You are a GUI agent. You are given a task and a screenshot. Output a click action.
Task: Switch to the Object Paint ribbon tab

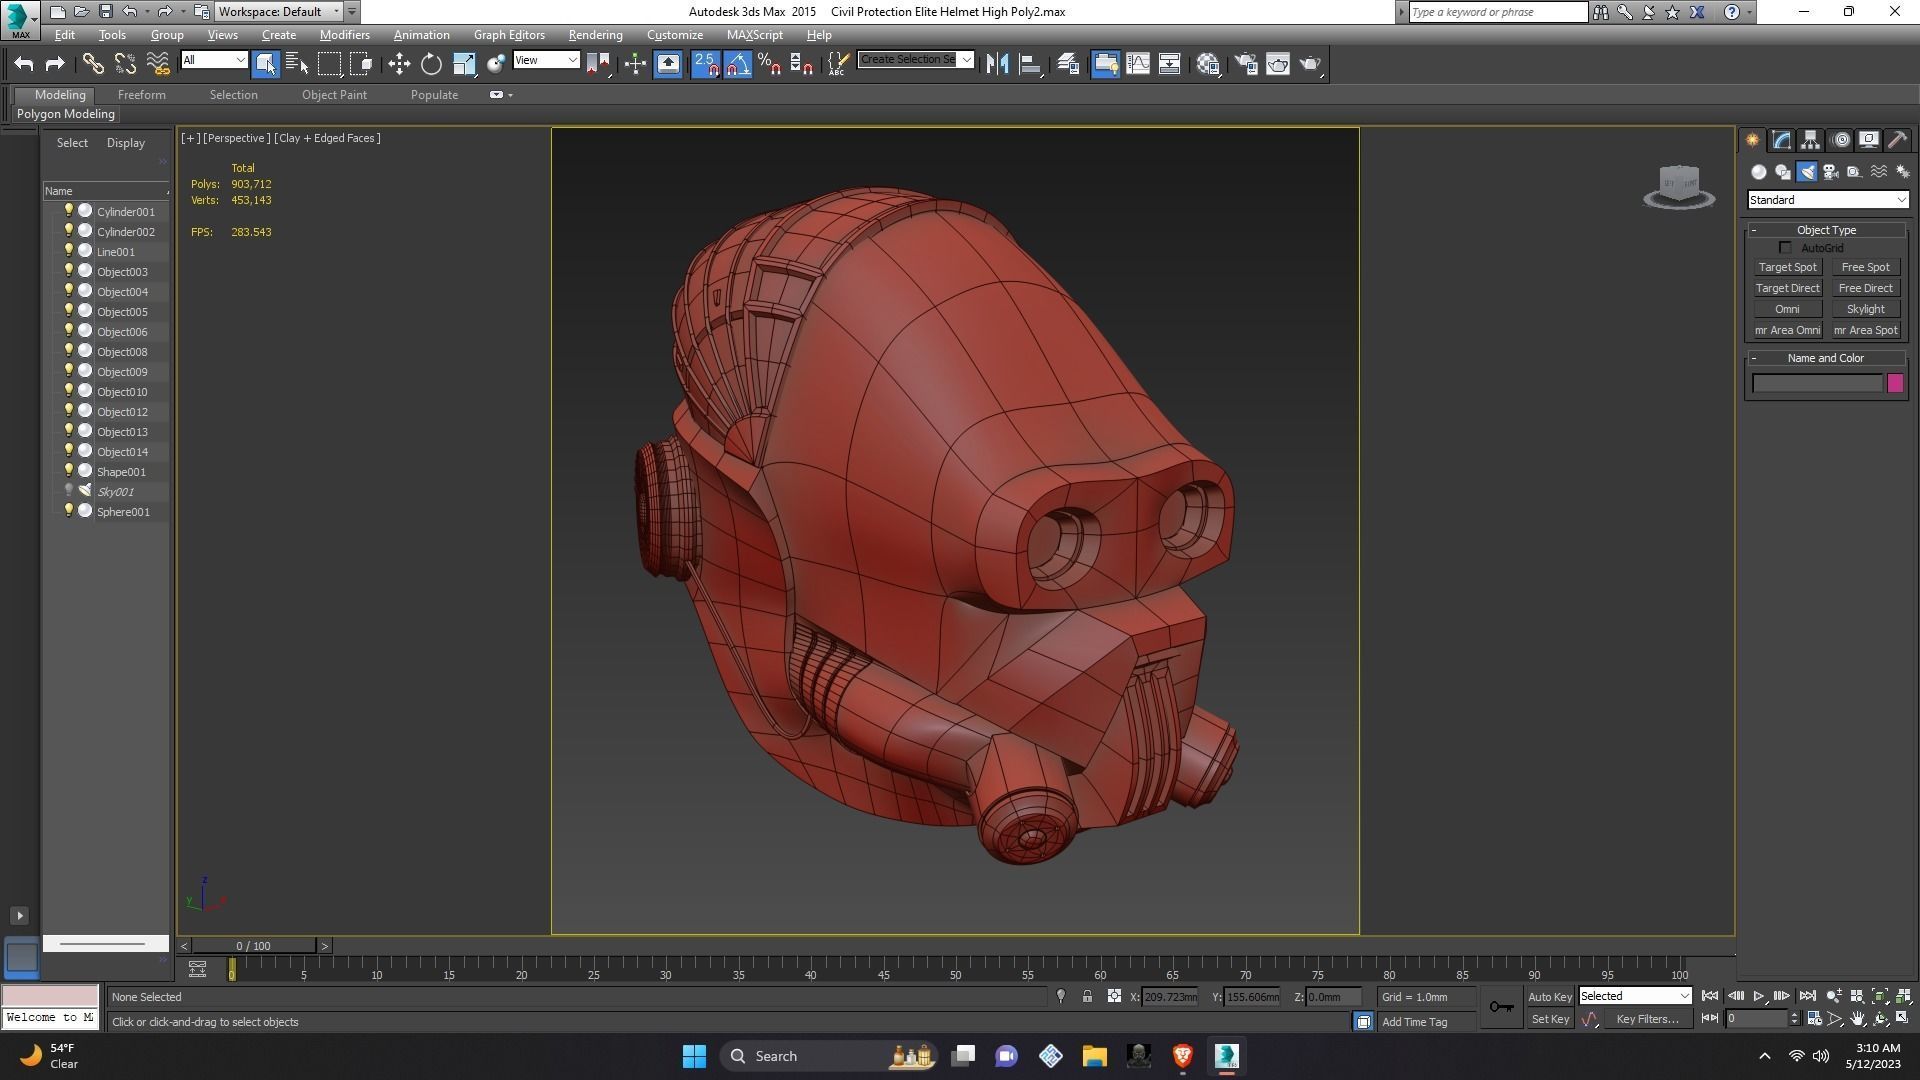coord(335,94)
